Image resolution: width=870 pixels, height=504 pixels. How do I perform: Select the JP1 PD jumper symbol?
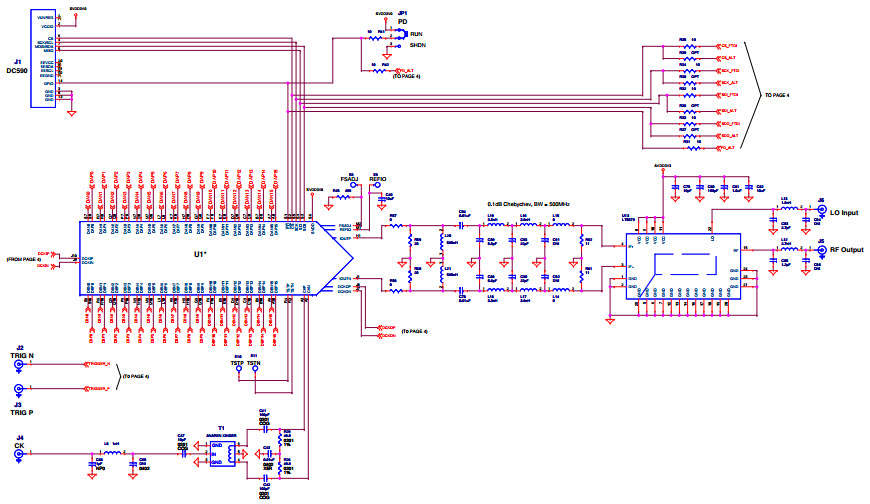pos(401,35)
